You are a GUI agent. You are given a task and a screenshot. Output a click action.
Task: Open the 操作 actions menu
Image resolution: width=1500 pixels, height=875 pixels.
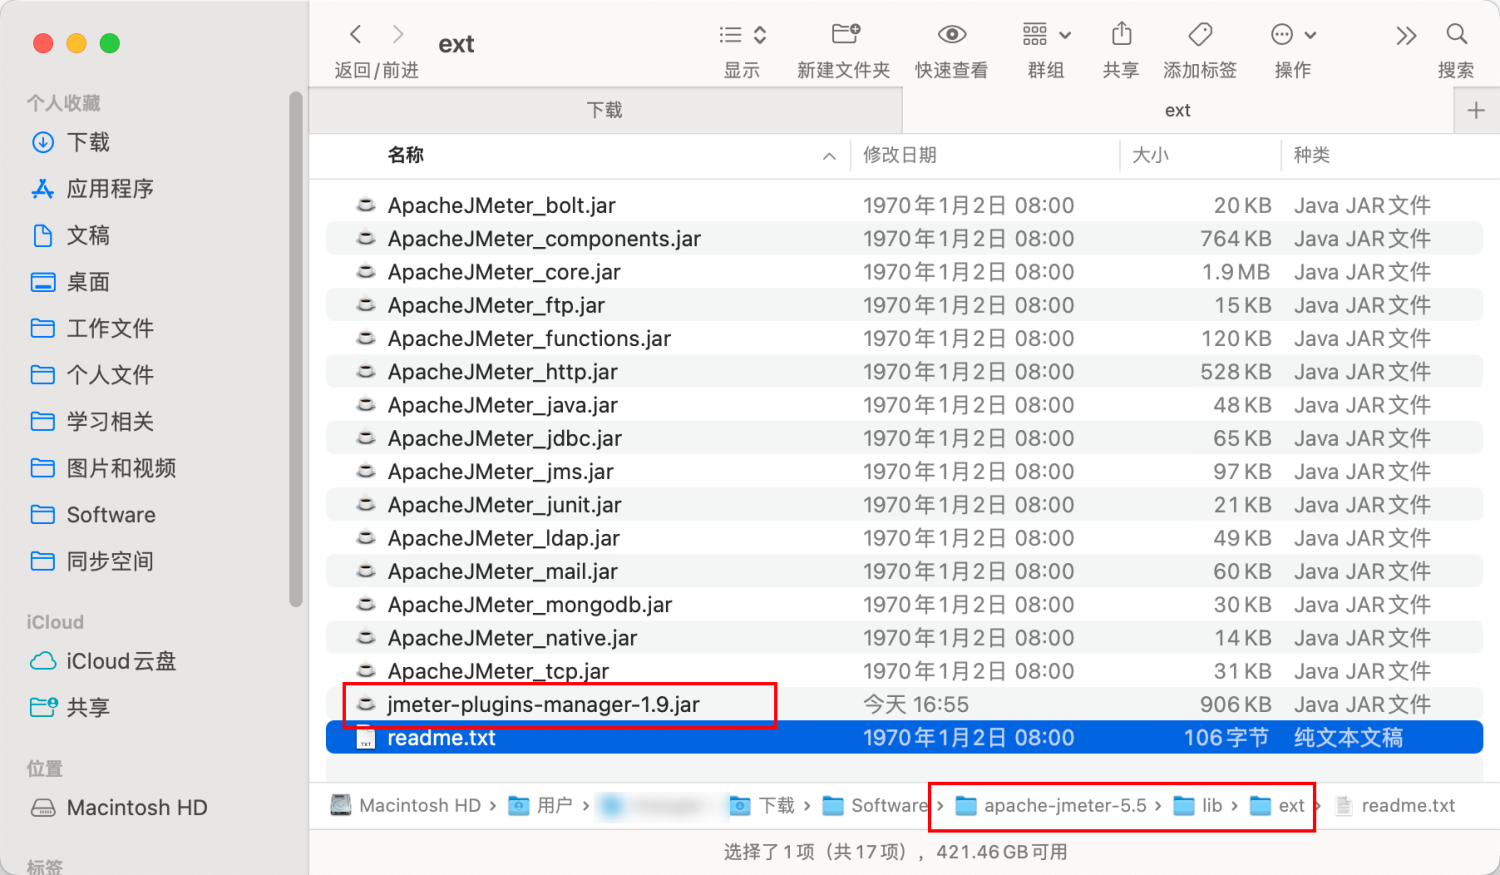(x=1293, y=35)
